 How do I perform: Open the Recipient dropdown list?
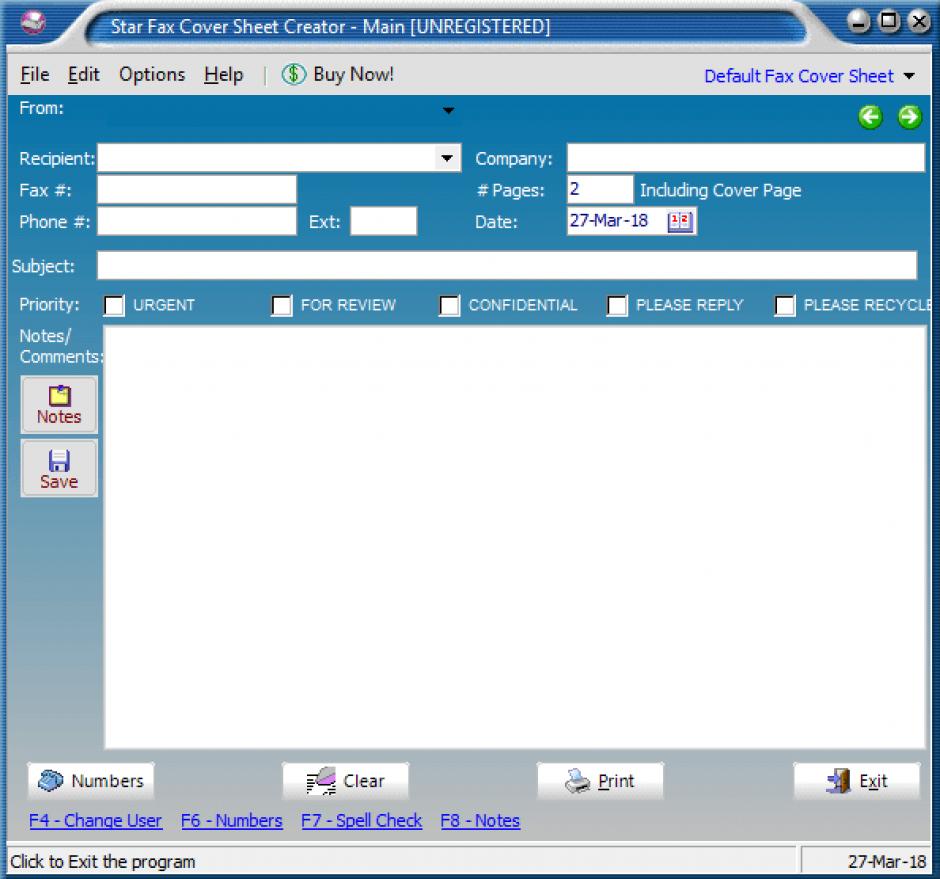point(447,158)
